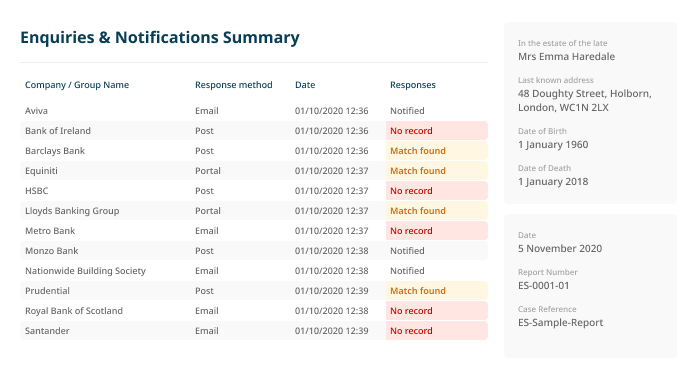Screen dimensions: 700x380
Task: Select the Metro Bank row name
Action: (x=50, y=231)
